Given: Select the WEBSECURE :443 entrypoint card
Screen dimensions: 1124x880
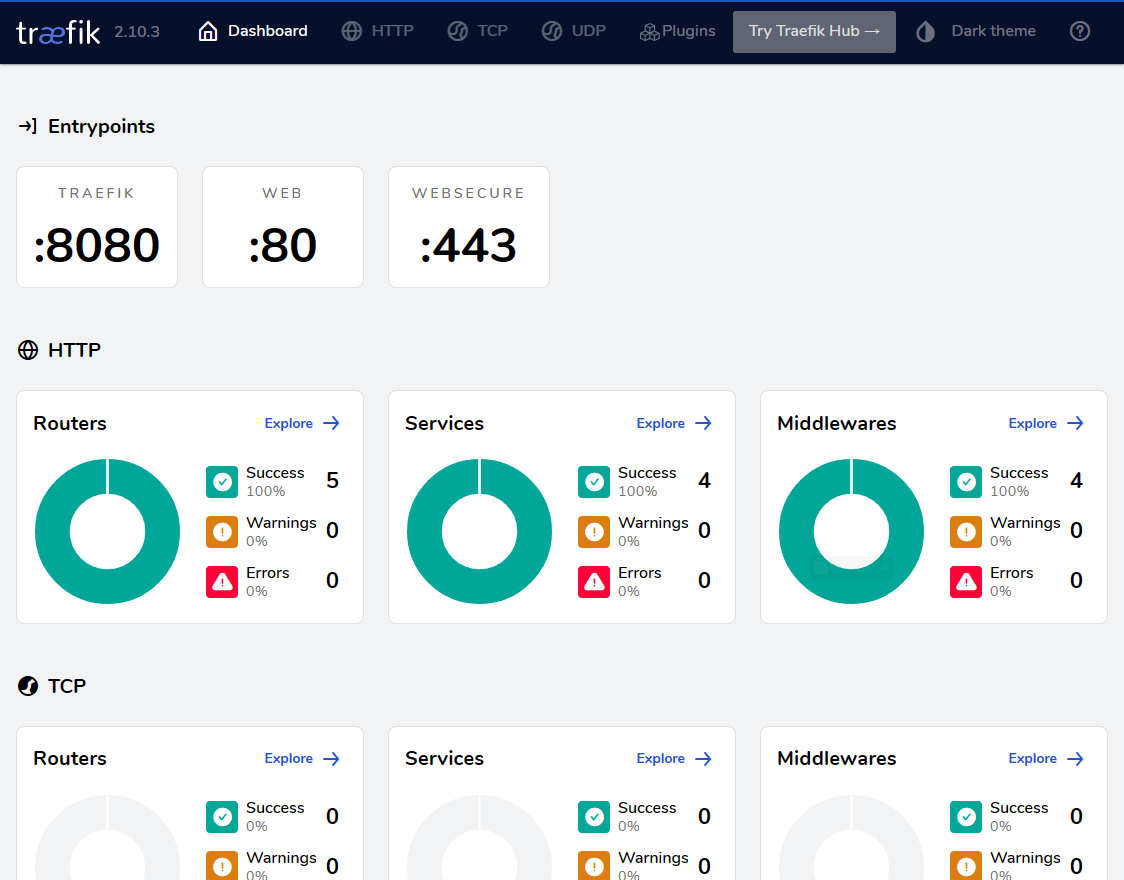Looking at the screenshot, I should 469,227.
